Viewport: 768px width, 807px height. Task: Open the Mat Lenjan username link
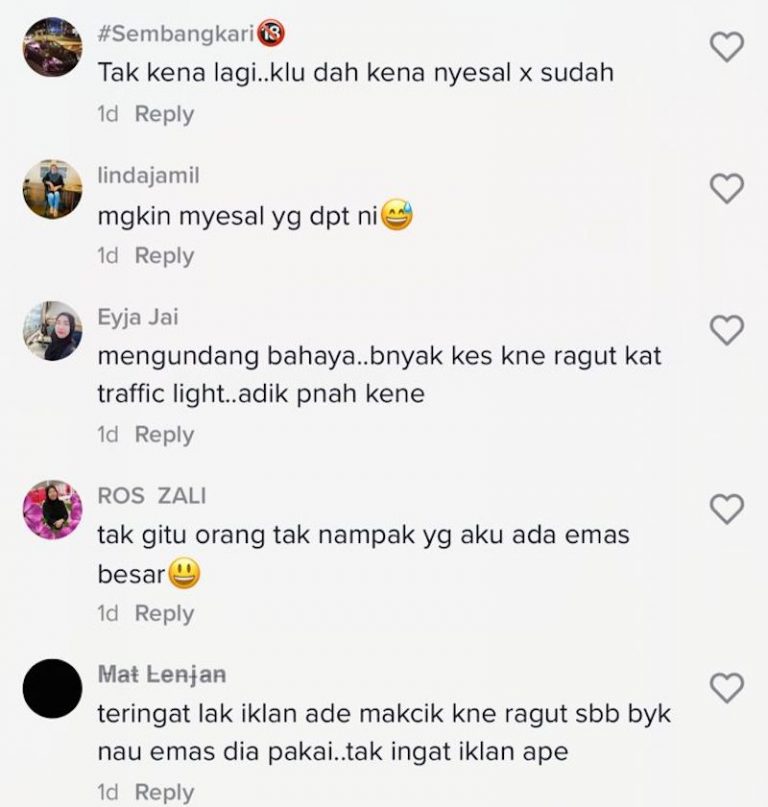(162, 675)
